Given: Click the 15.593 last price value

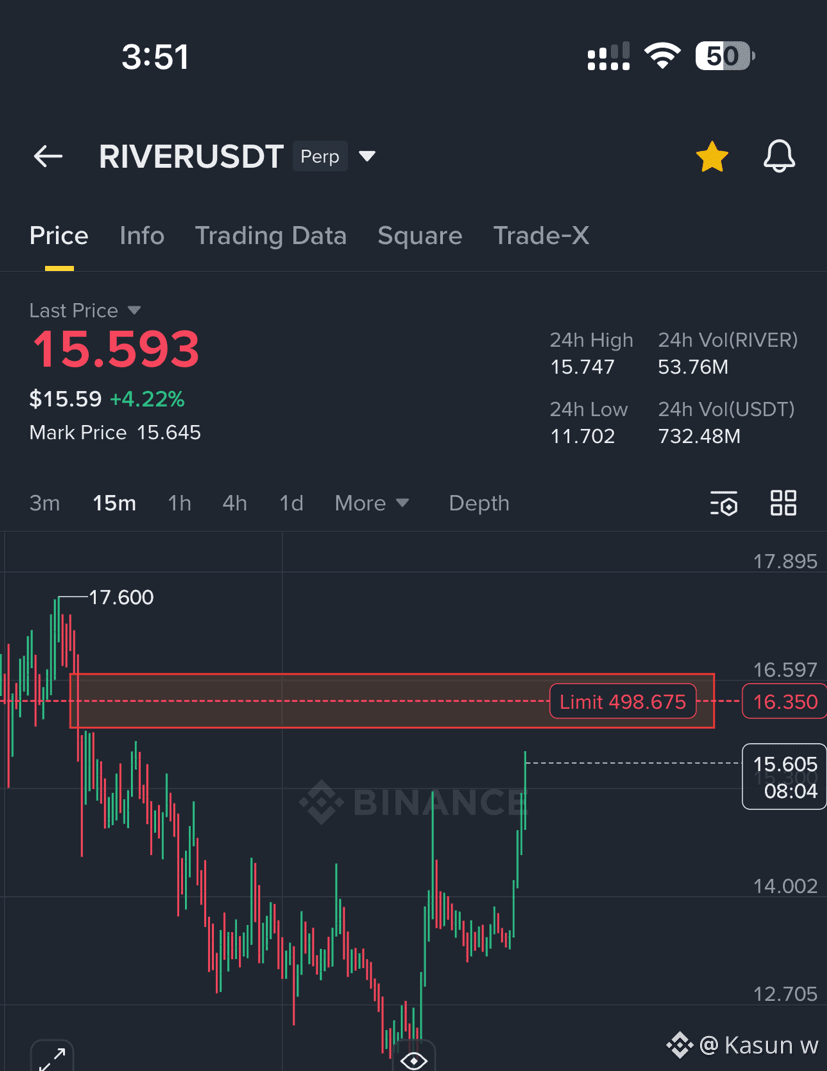Looking at the screenshot, I should click(x=116, y=349).
